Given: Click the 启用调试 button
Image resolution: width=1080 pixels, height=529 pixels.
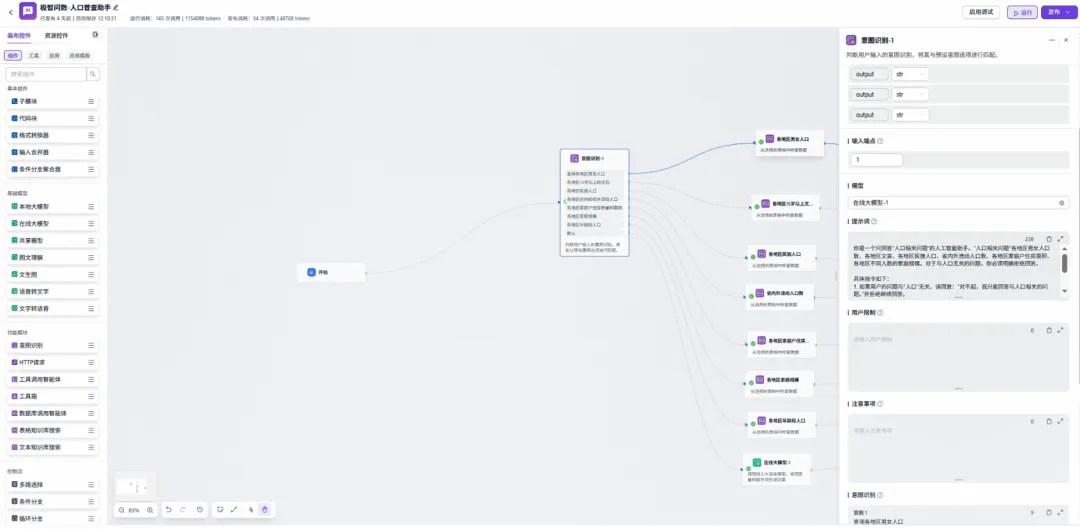Looking at the screenshot, I should (x=981, y=12).
